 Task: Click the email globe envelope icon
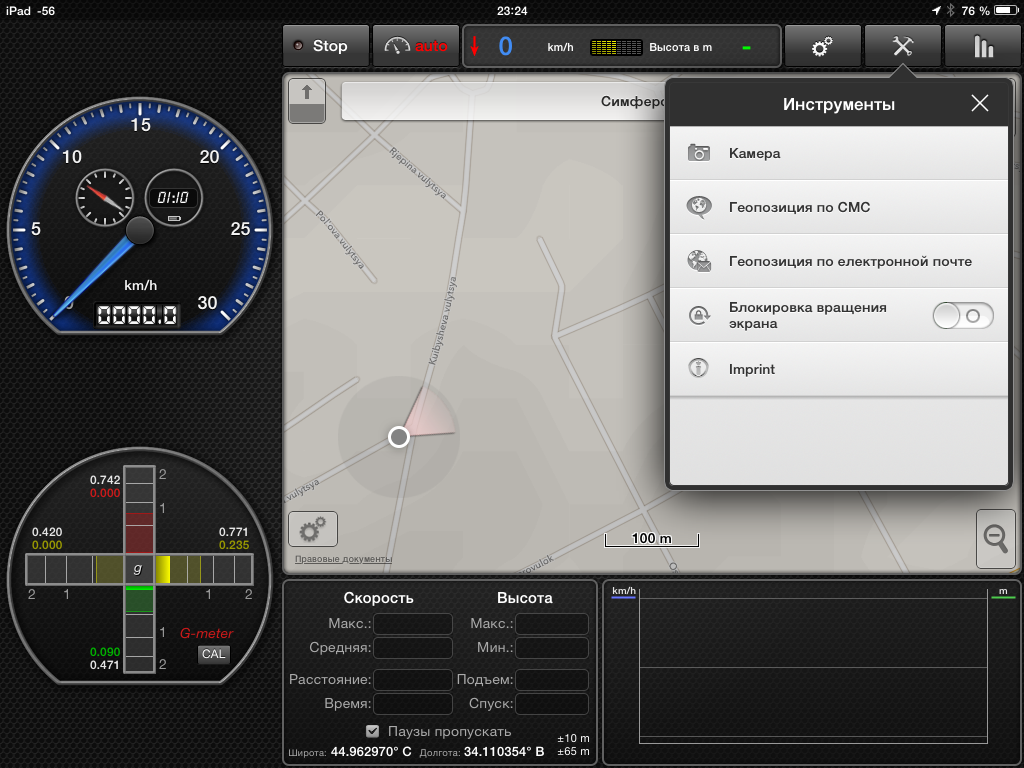pyautogui.click(x=699, y=261)
